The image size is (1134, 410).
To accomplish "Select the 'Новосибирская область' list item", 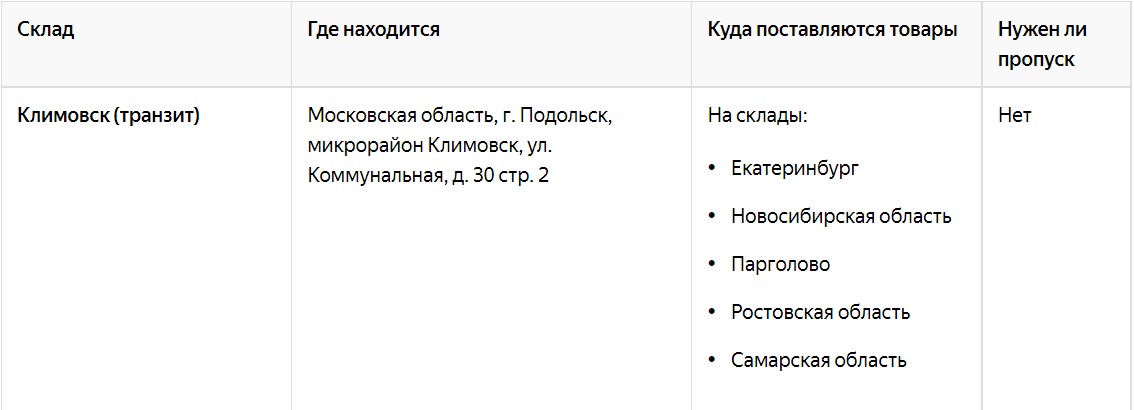I will [841, 216].
